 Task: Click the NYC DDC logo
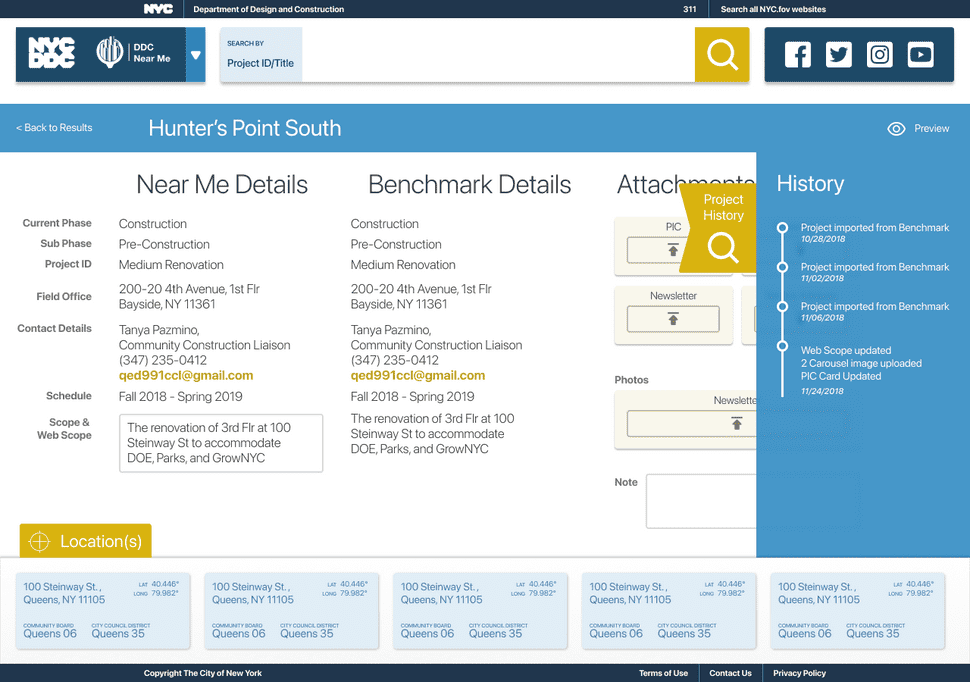pos(52,52)
